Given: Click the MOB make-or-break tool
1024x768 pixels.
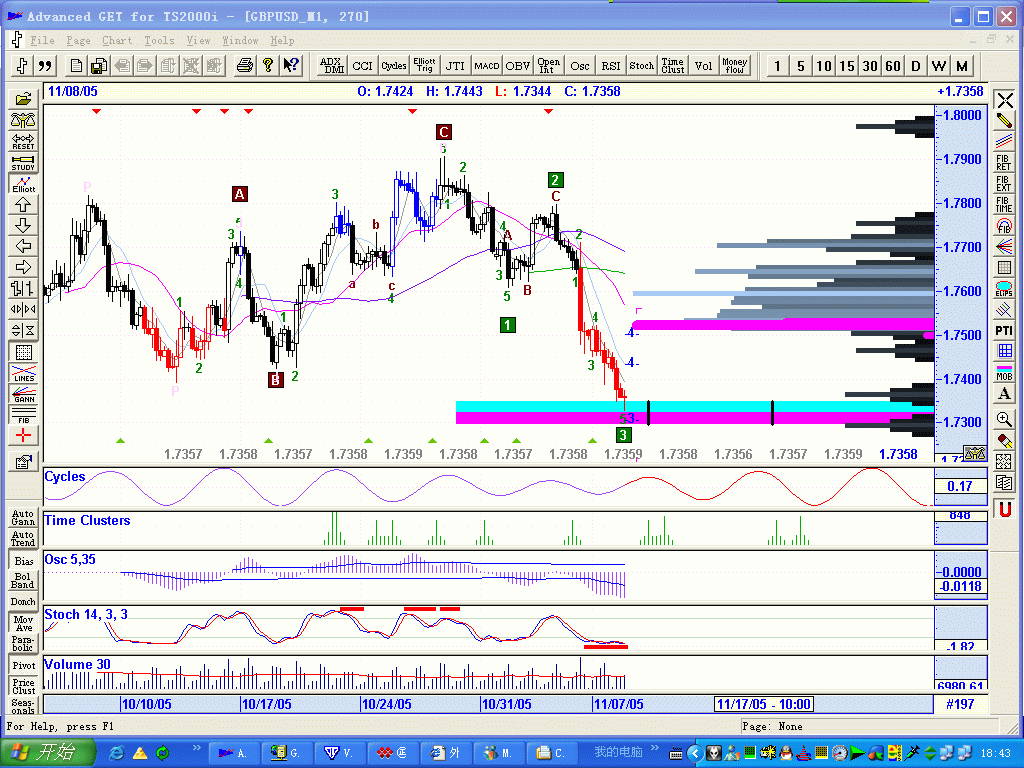Looking at the screenshot, I should click(x=1004, y=372).
